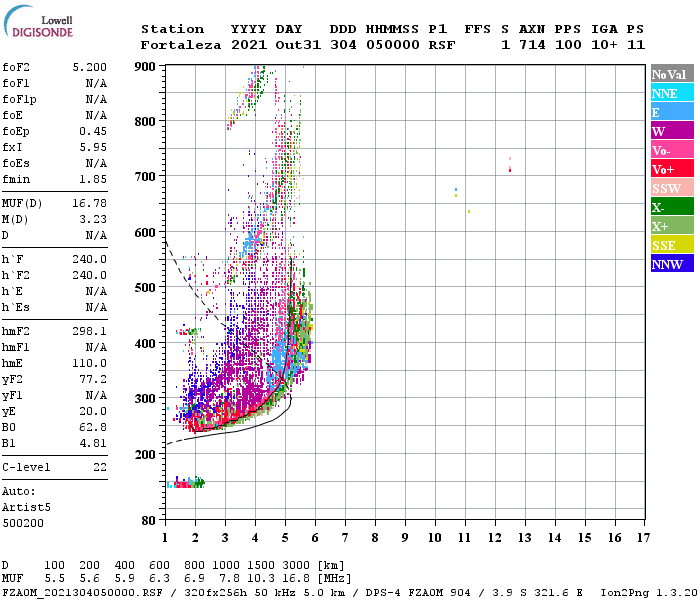
Task: Select the SSE yellow legend swatch
Action: 672,245
